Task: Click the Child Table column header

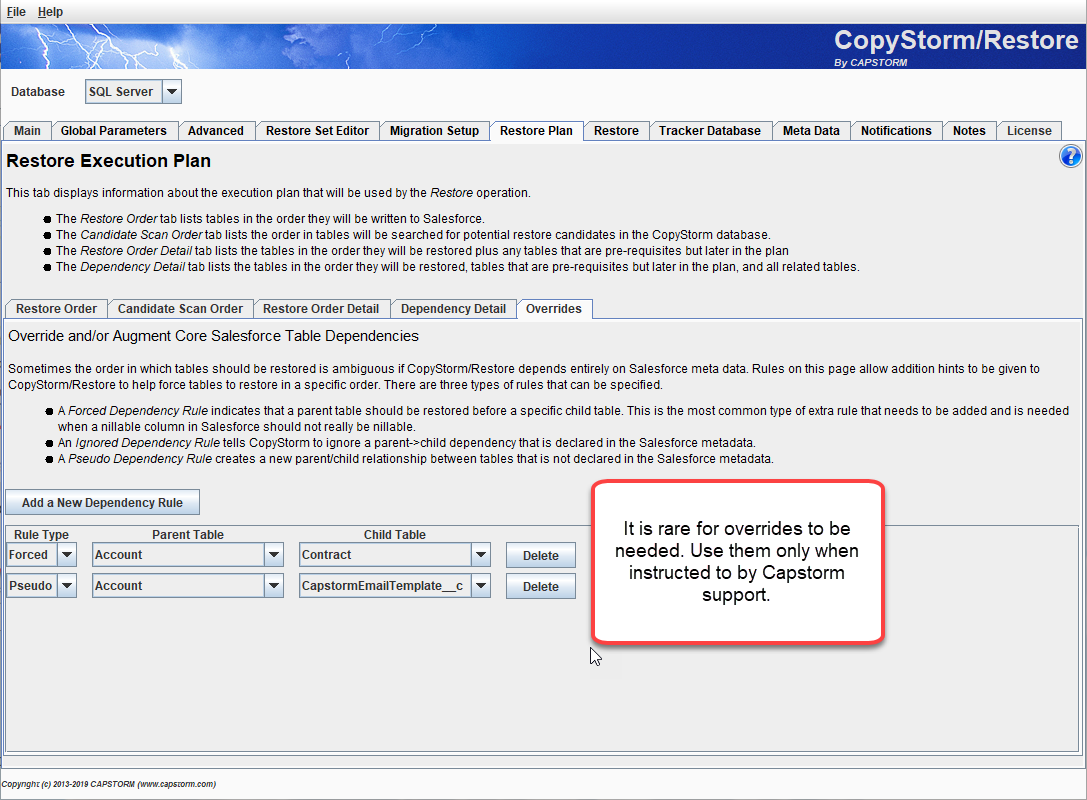Action: 394,534
